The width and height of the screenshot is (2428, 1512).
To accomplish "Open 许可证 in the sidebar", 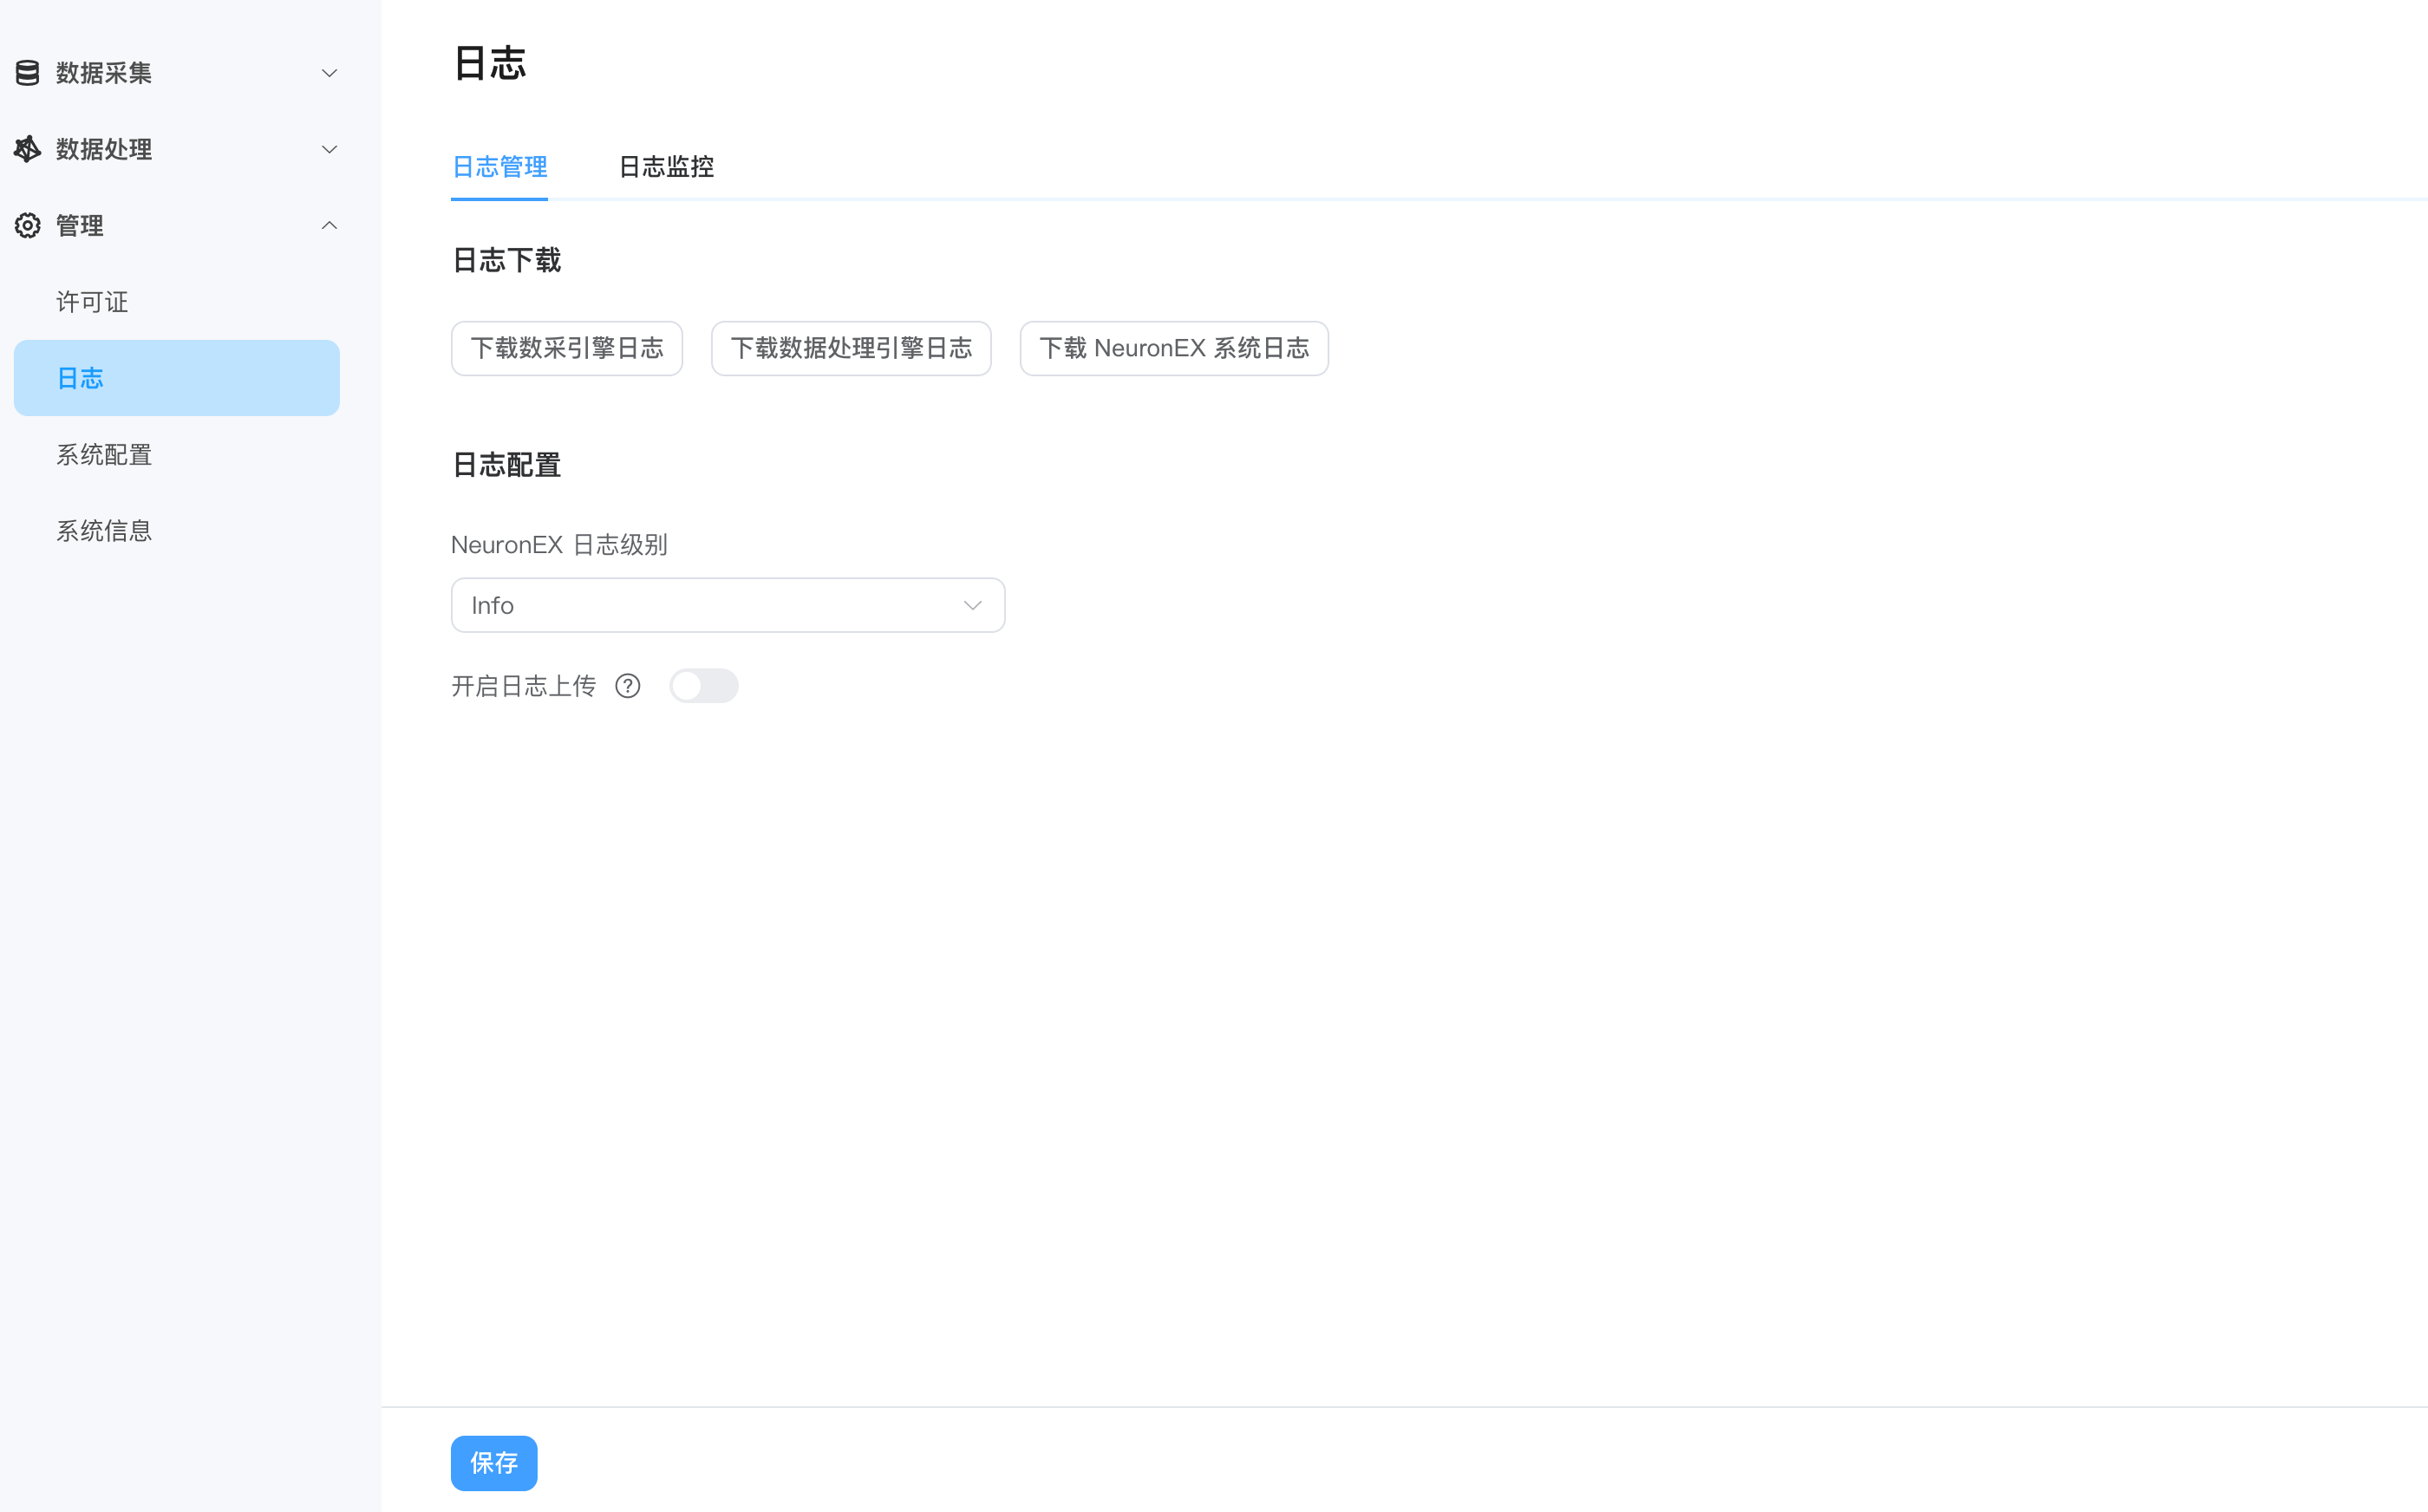I will pyautogui.click(x=92, y=302).
